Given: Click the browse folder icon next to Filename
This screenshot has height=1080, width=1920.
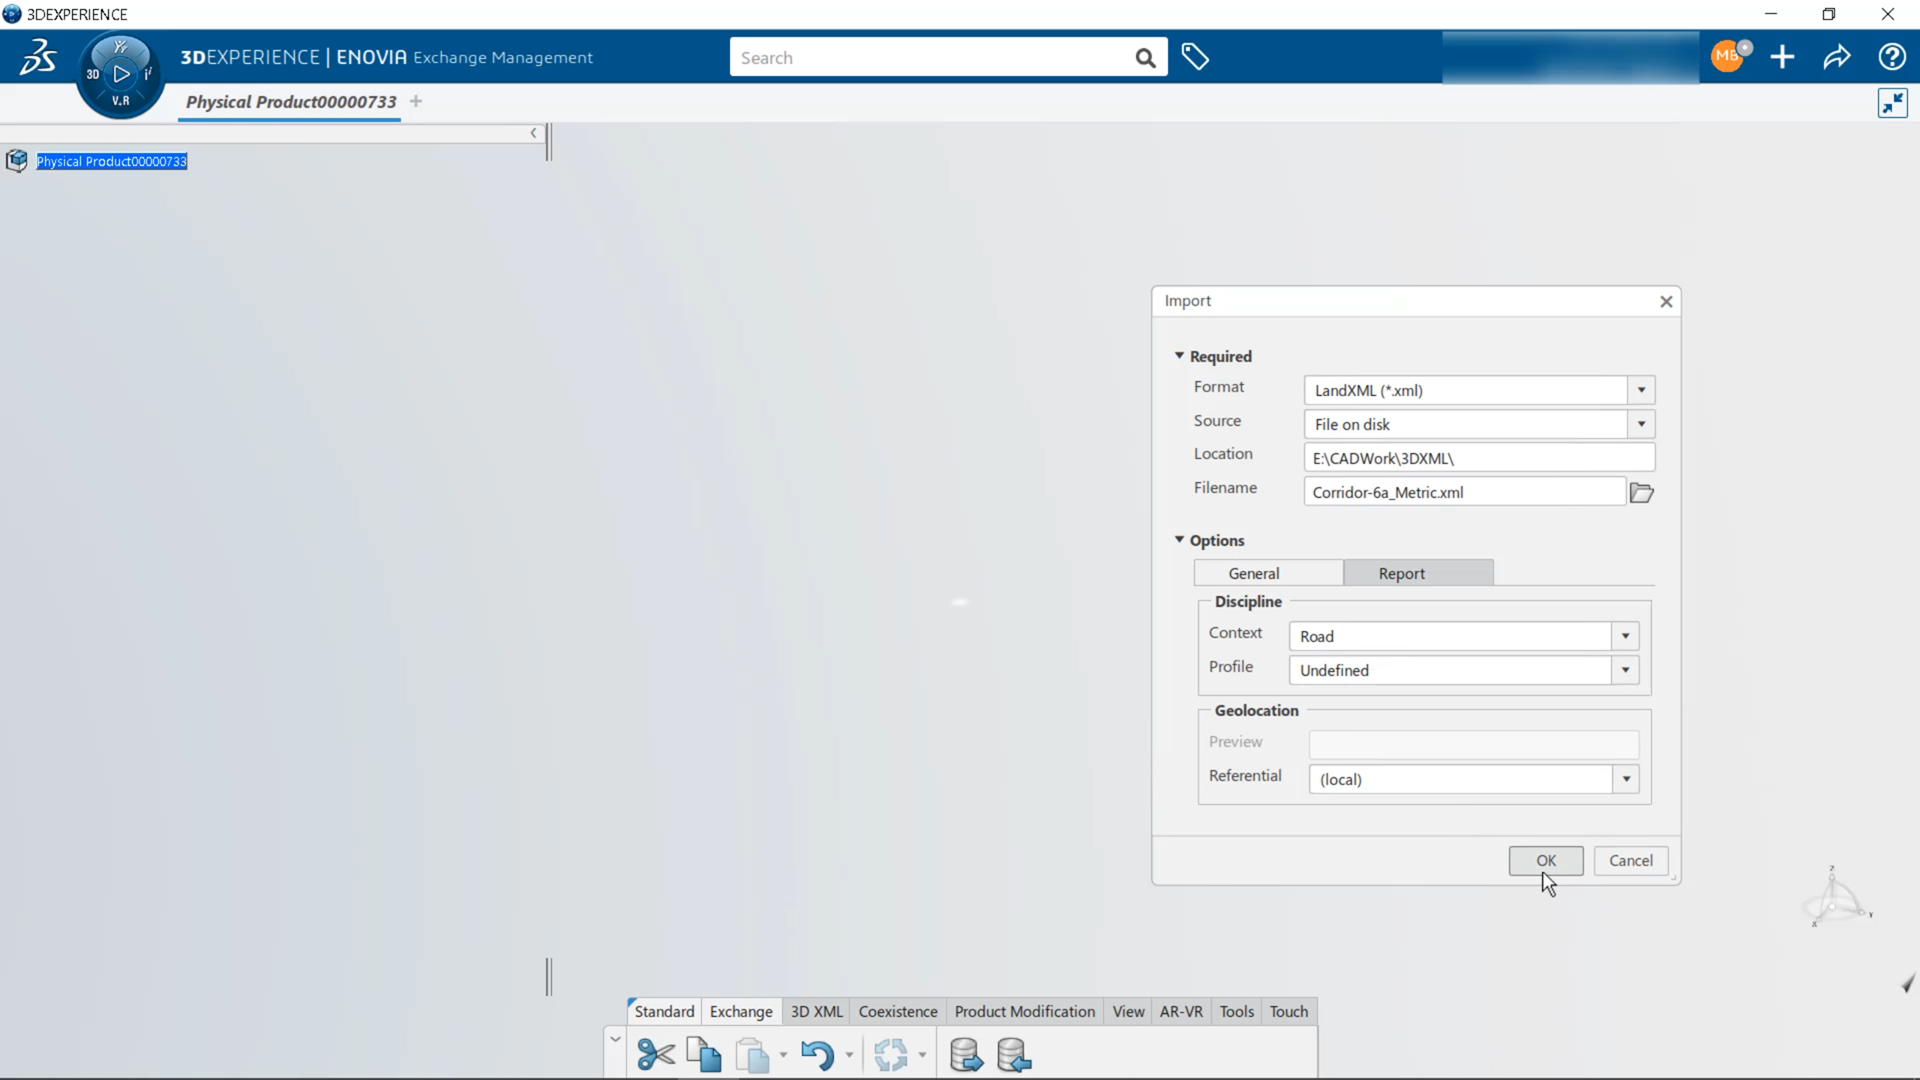Looking at the screenshot, I should (1641, 493).
